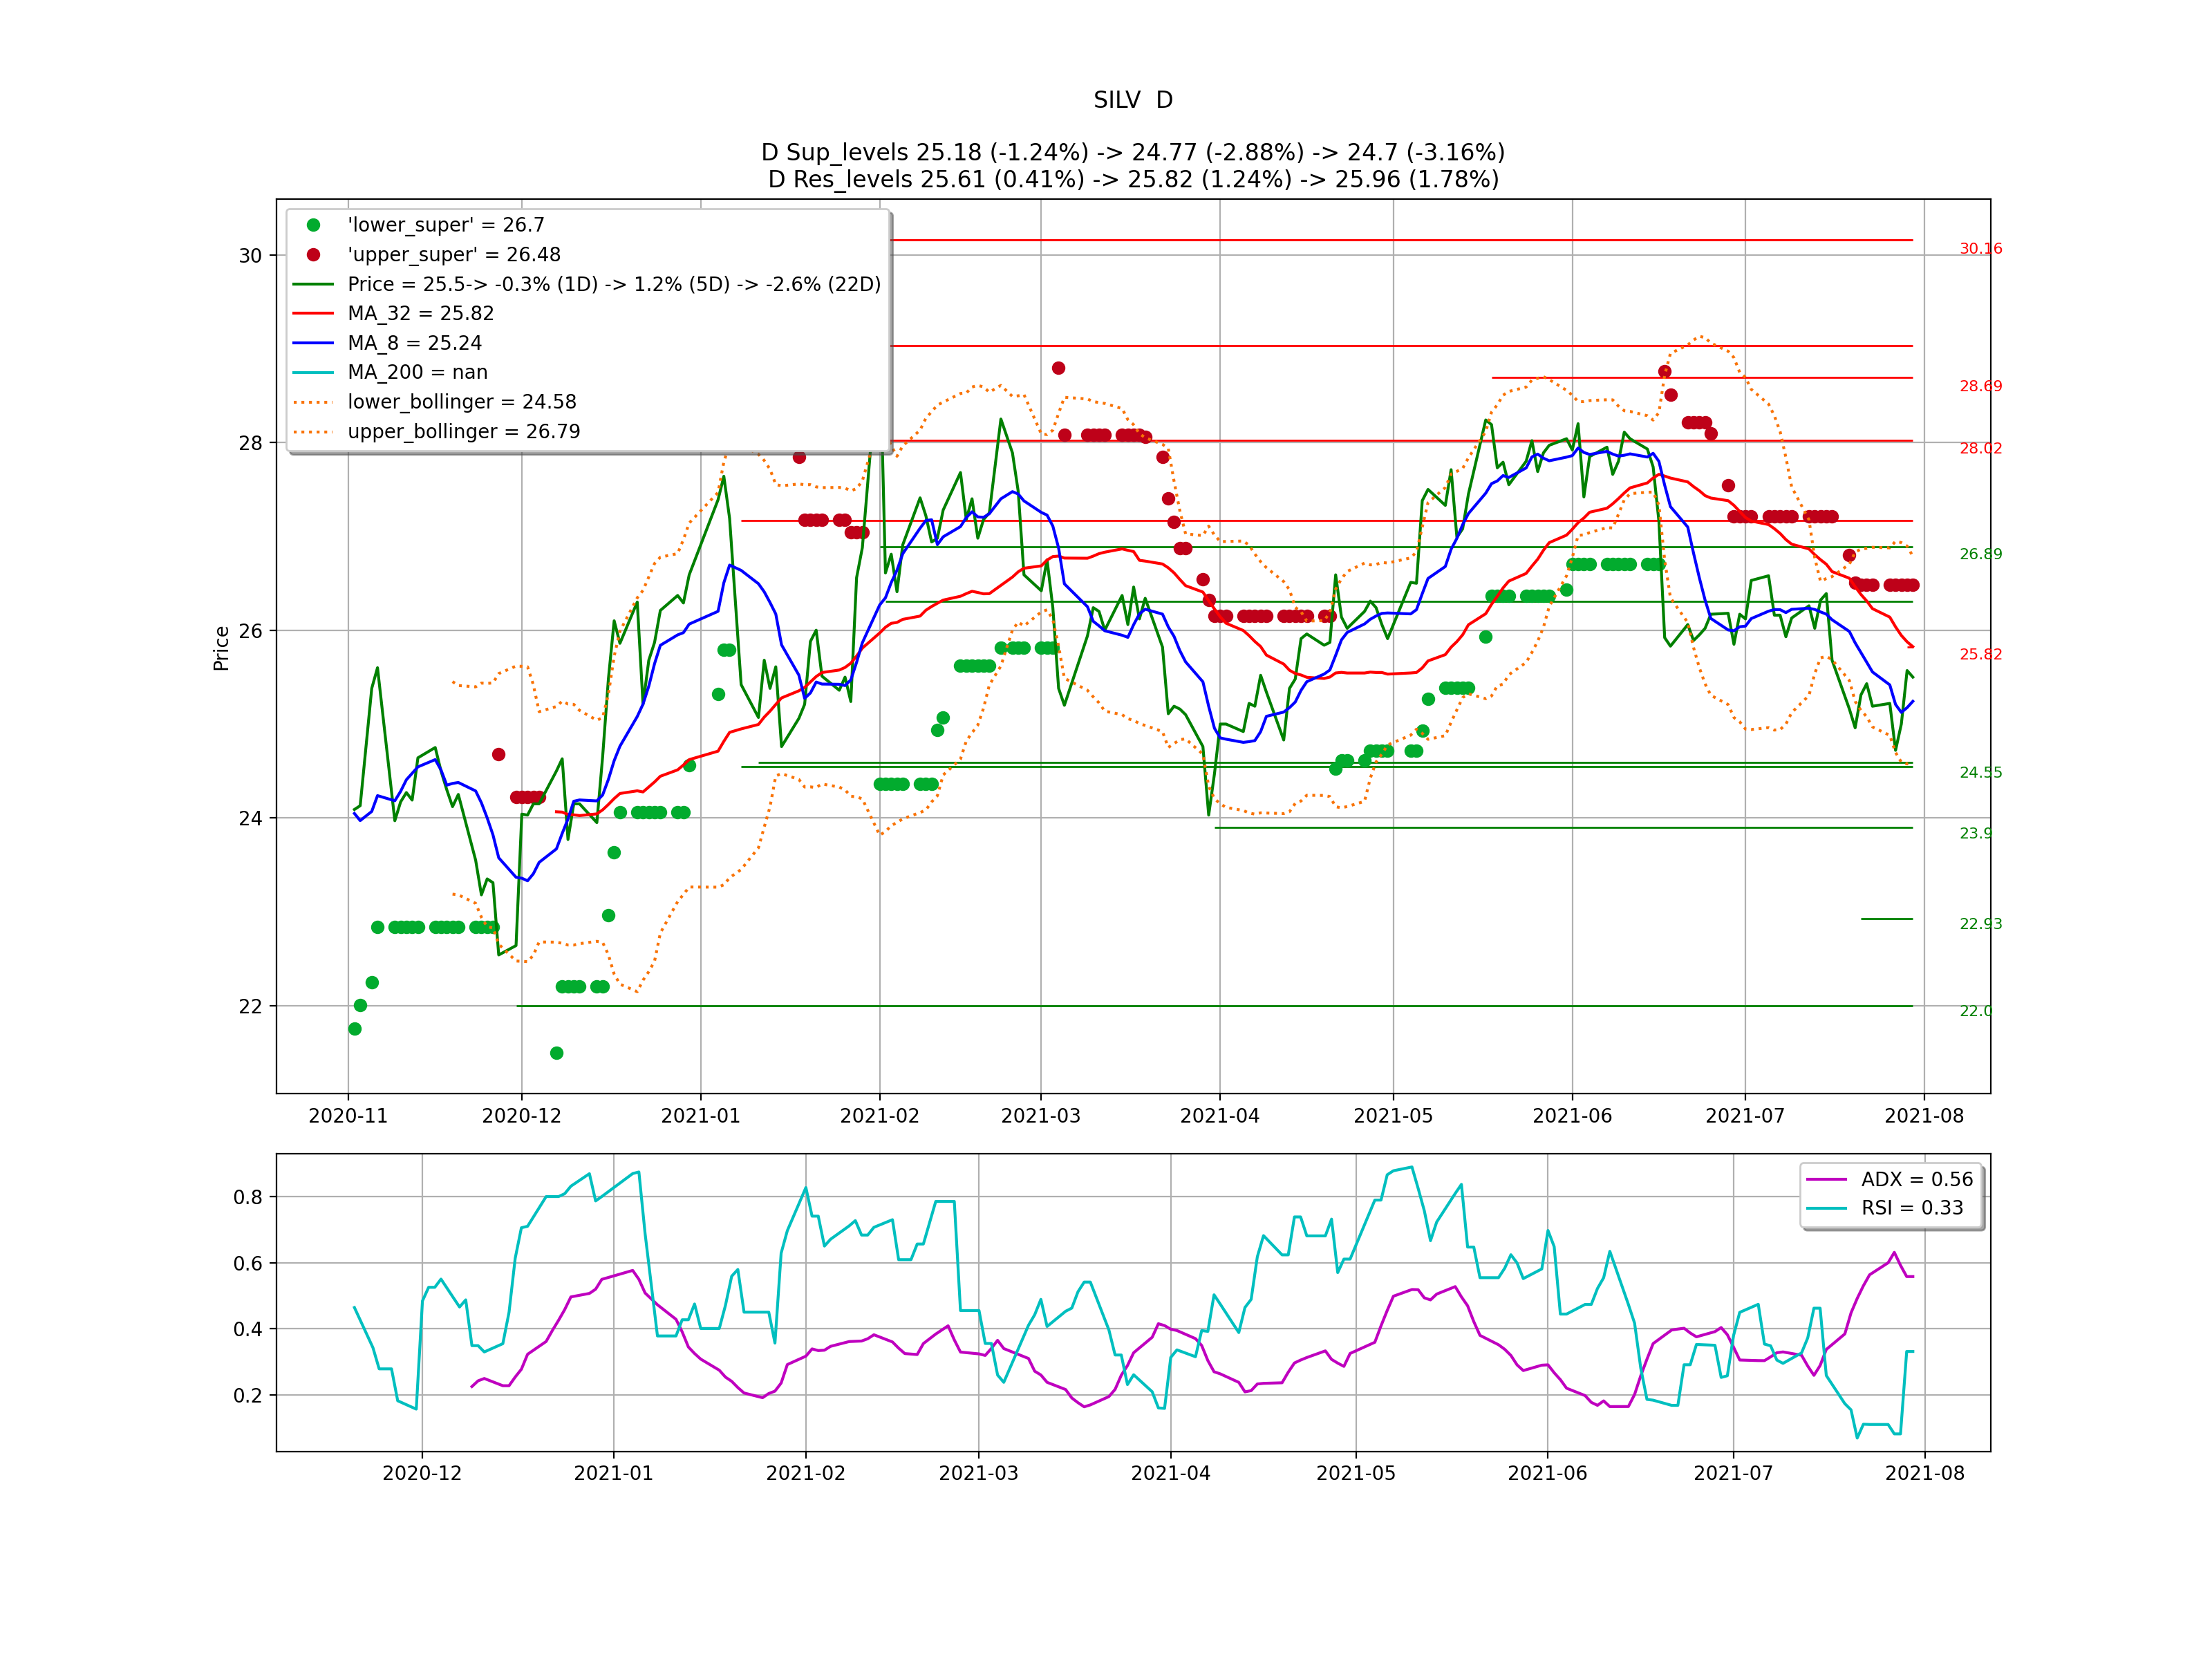This screenshot has height=1659, width=2212.
Task: Click the upper_bollinger = 26.79 legend entry
Action: tap(463, 431)
